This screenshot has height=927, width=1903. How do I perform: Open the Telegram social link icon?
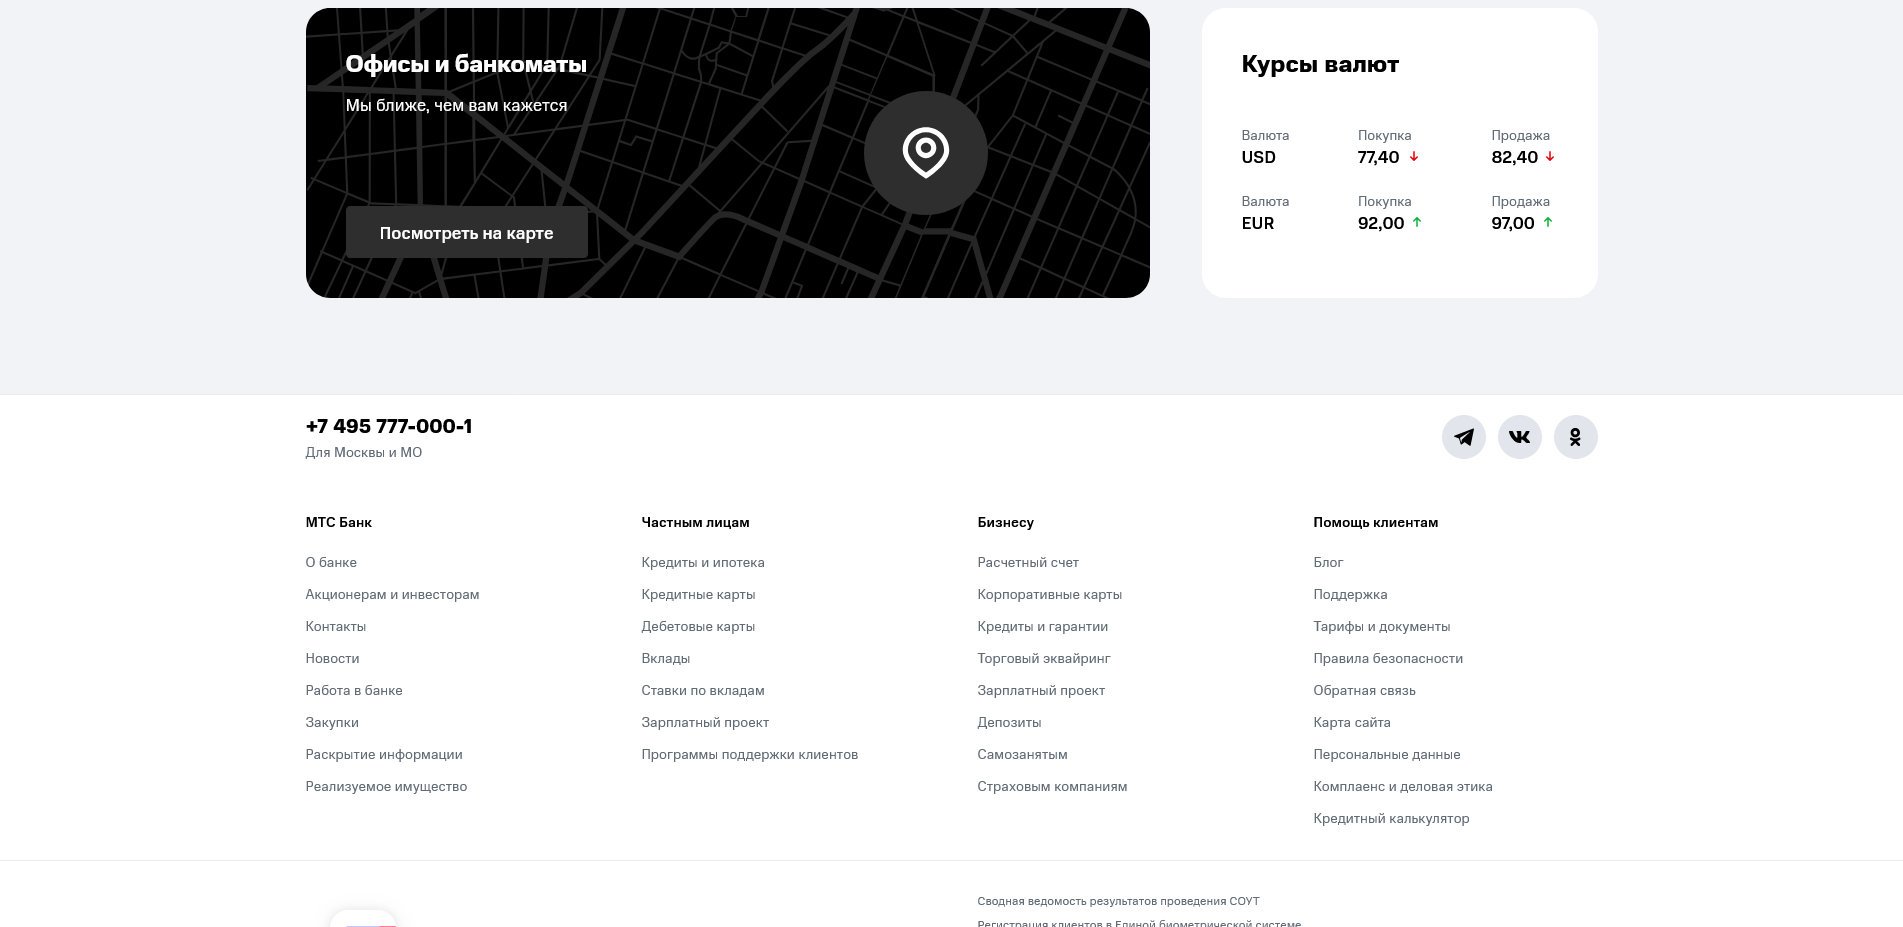(1463, 437)
